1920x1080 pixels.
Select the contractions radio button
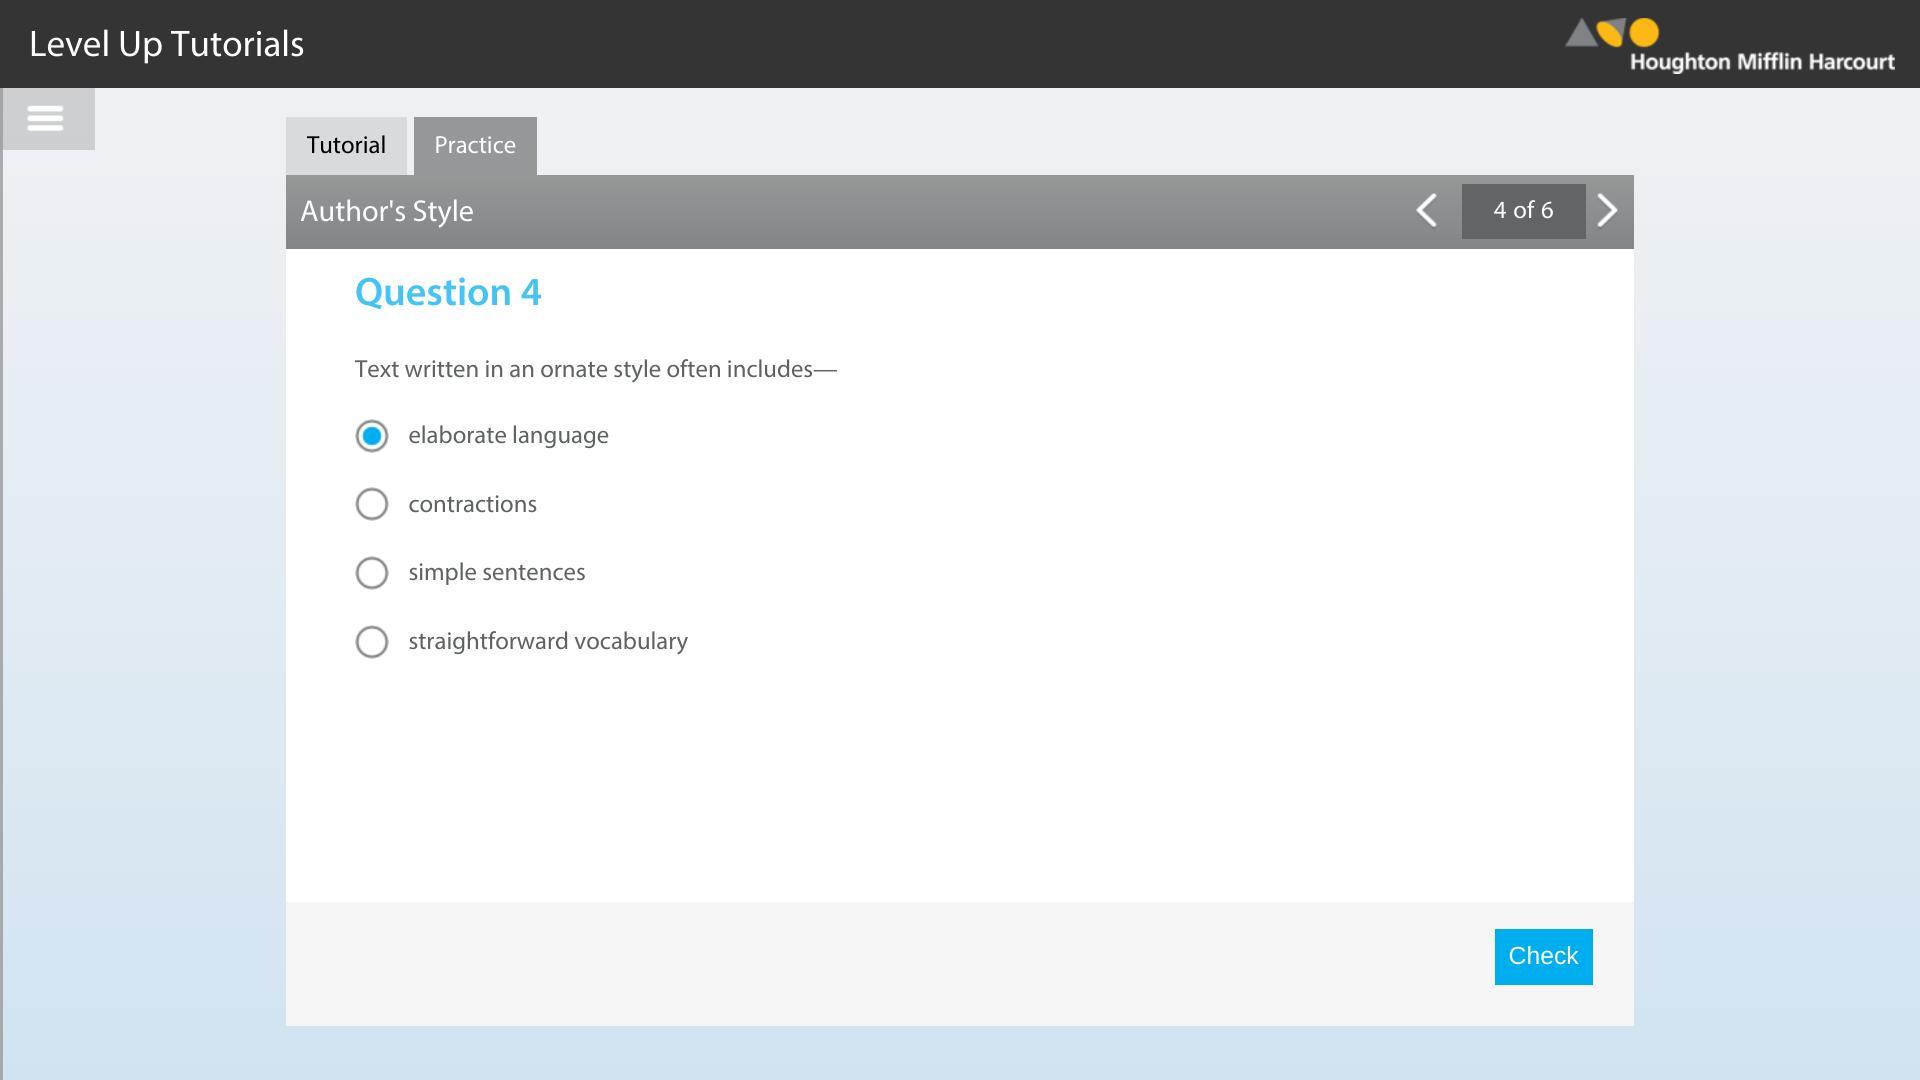coord(372,504)
